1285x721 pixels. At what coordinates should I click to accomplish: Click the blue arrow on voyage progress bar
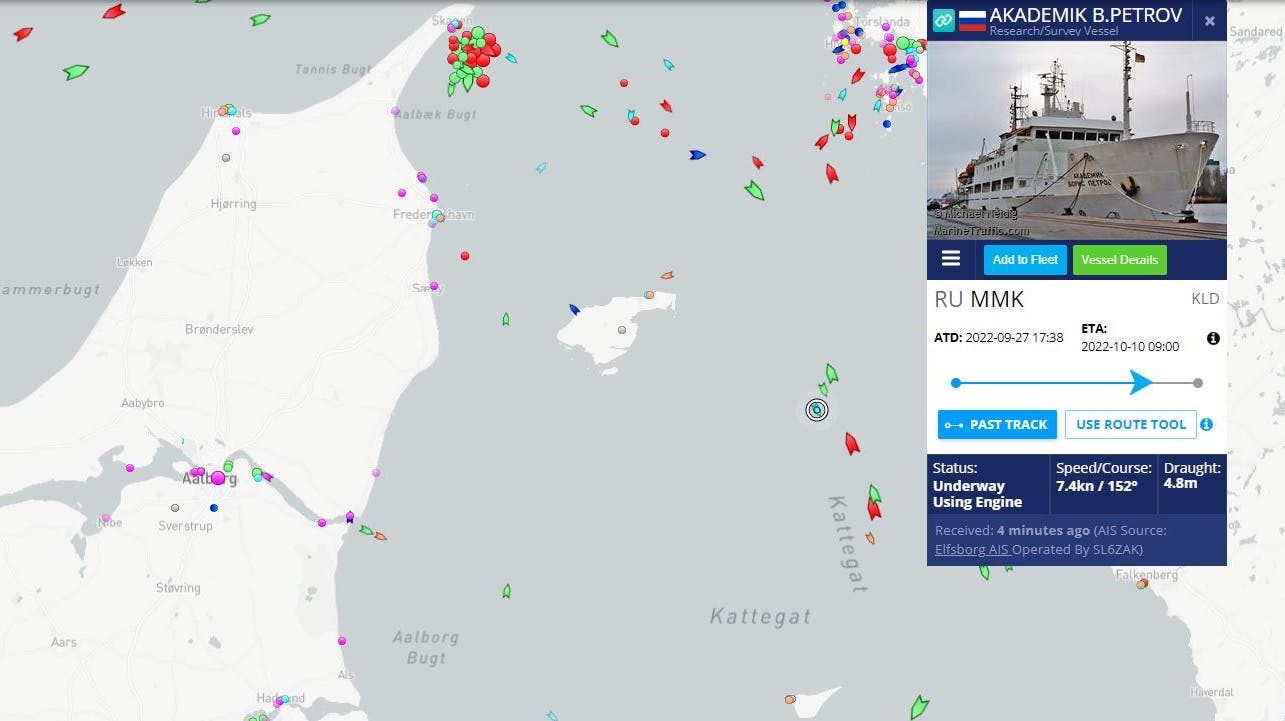tap(1141, 382)
